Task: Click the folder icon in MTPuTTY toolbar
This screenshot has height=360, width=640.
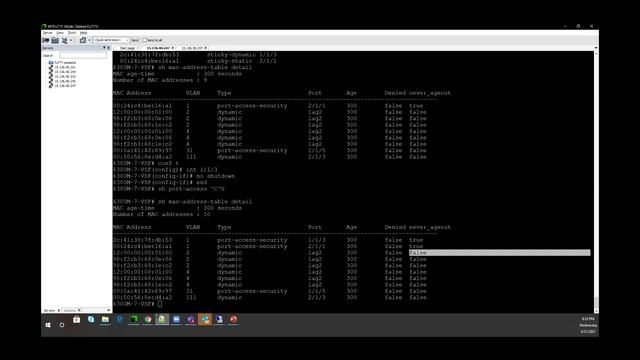Action: click(x=55, y=40)
